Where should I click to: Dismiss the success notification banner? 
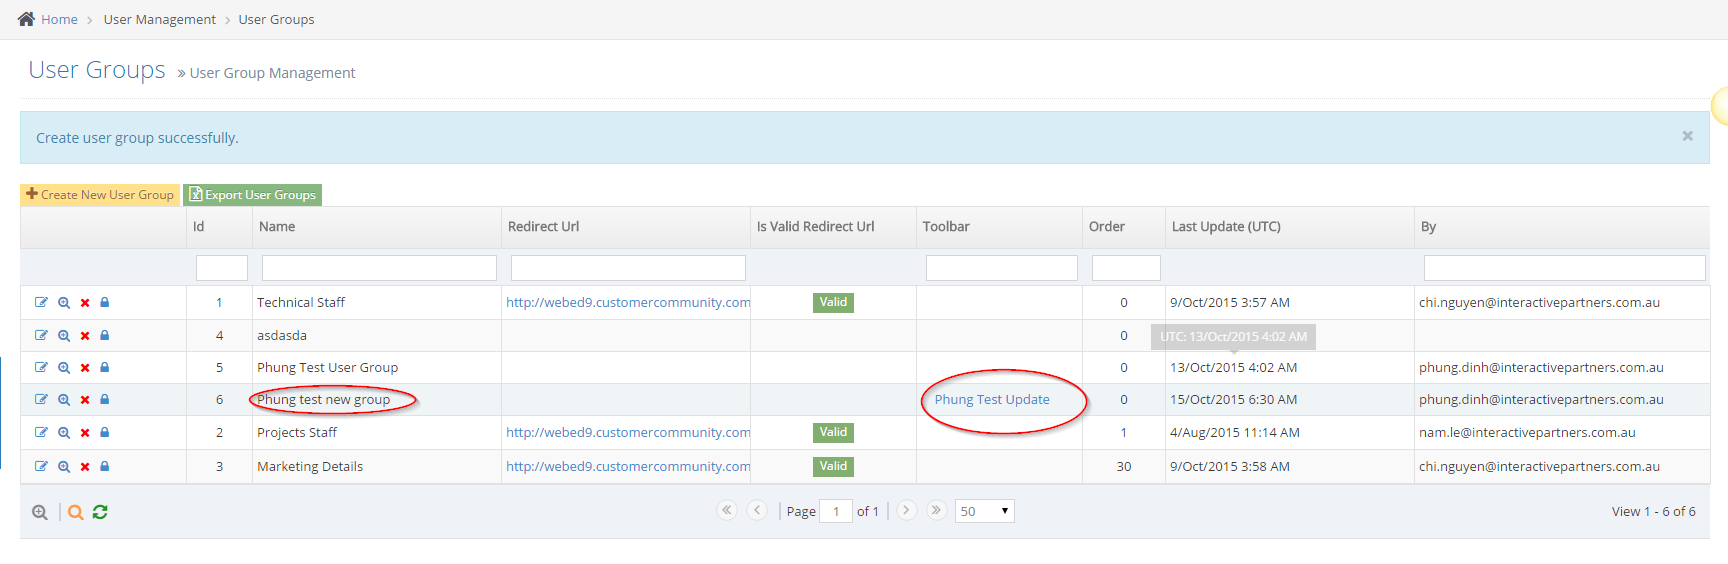click(1687, 136)
